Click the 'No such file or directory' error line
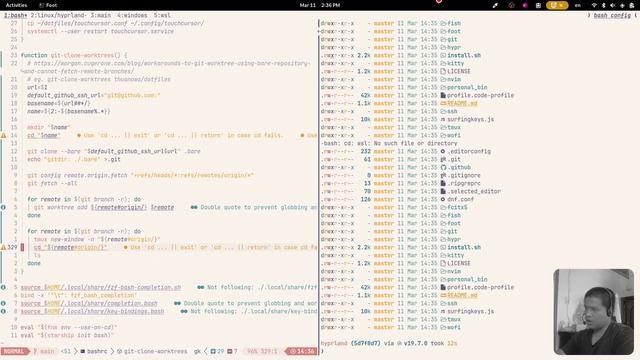Viewport: 640px width, 360px height. point(389,143)
